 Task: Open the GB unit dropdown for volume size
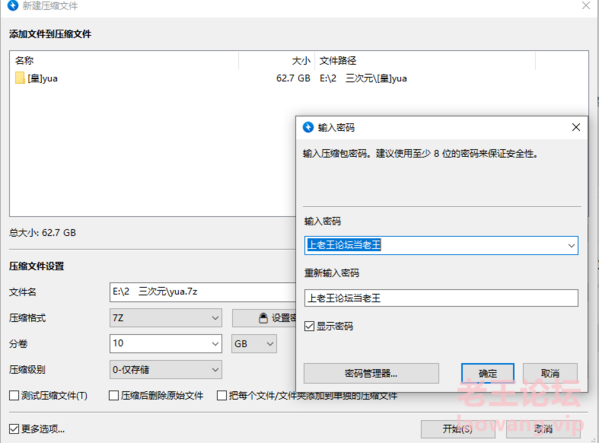click(x=254, y=344)
